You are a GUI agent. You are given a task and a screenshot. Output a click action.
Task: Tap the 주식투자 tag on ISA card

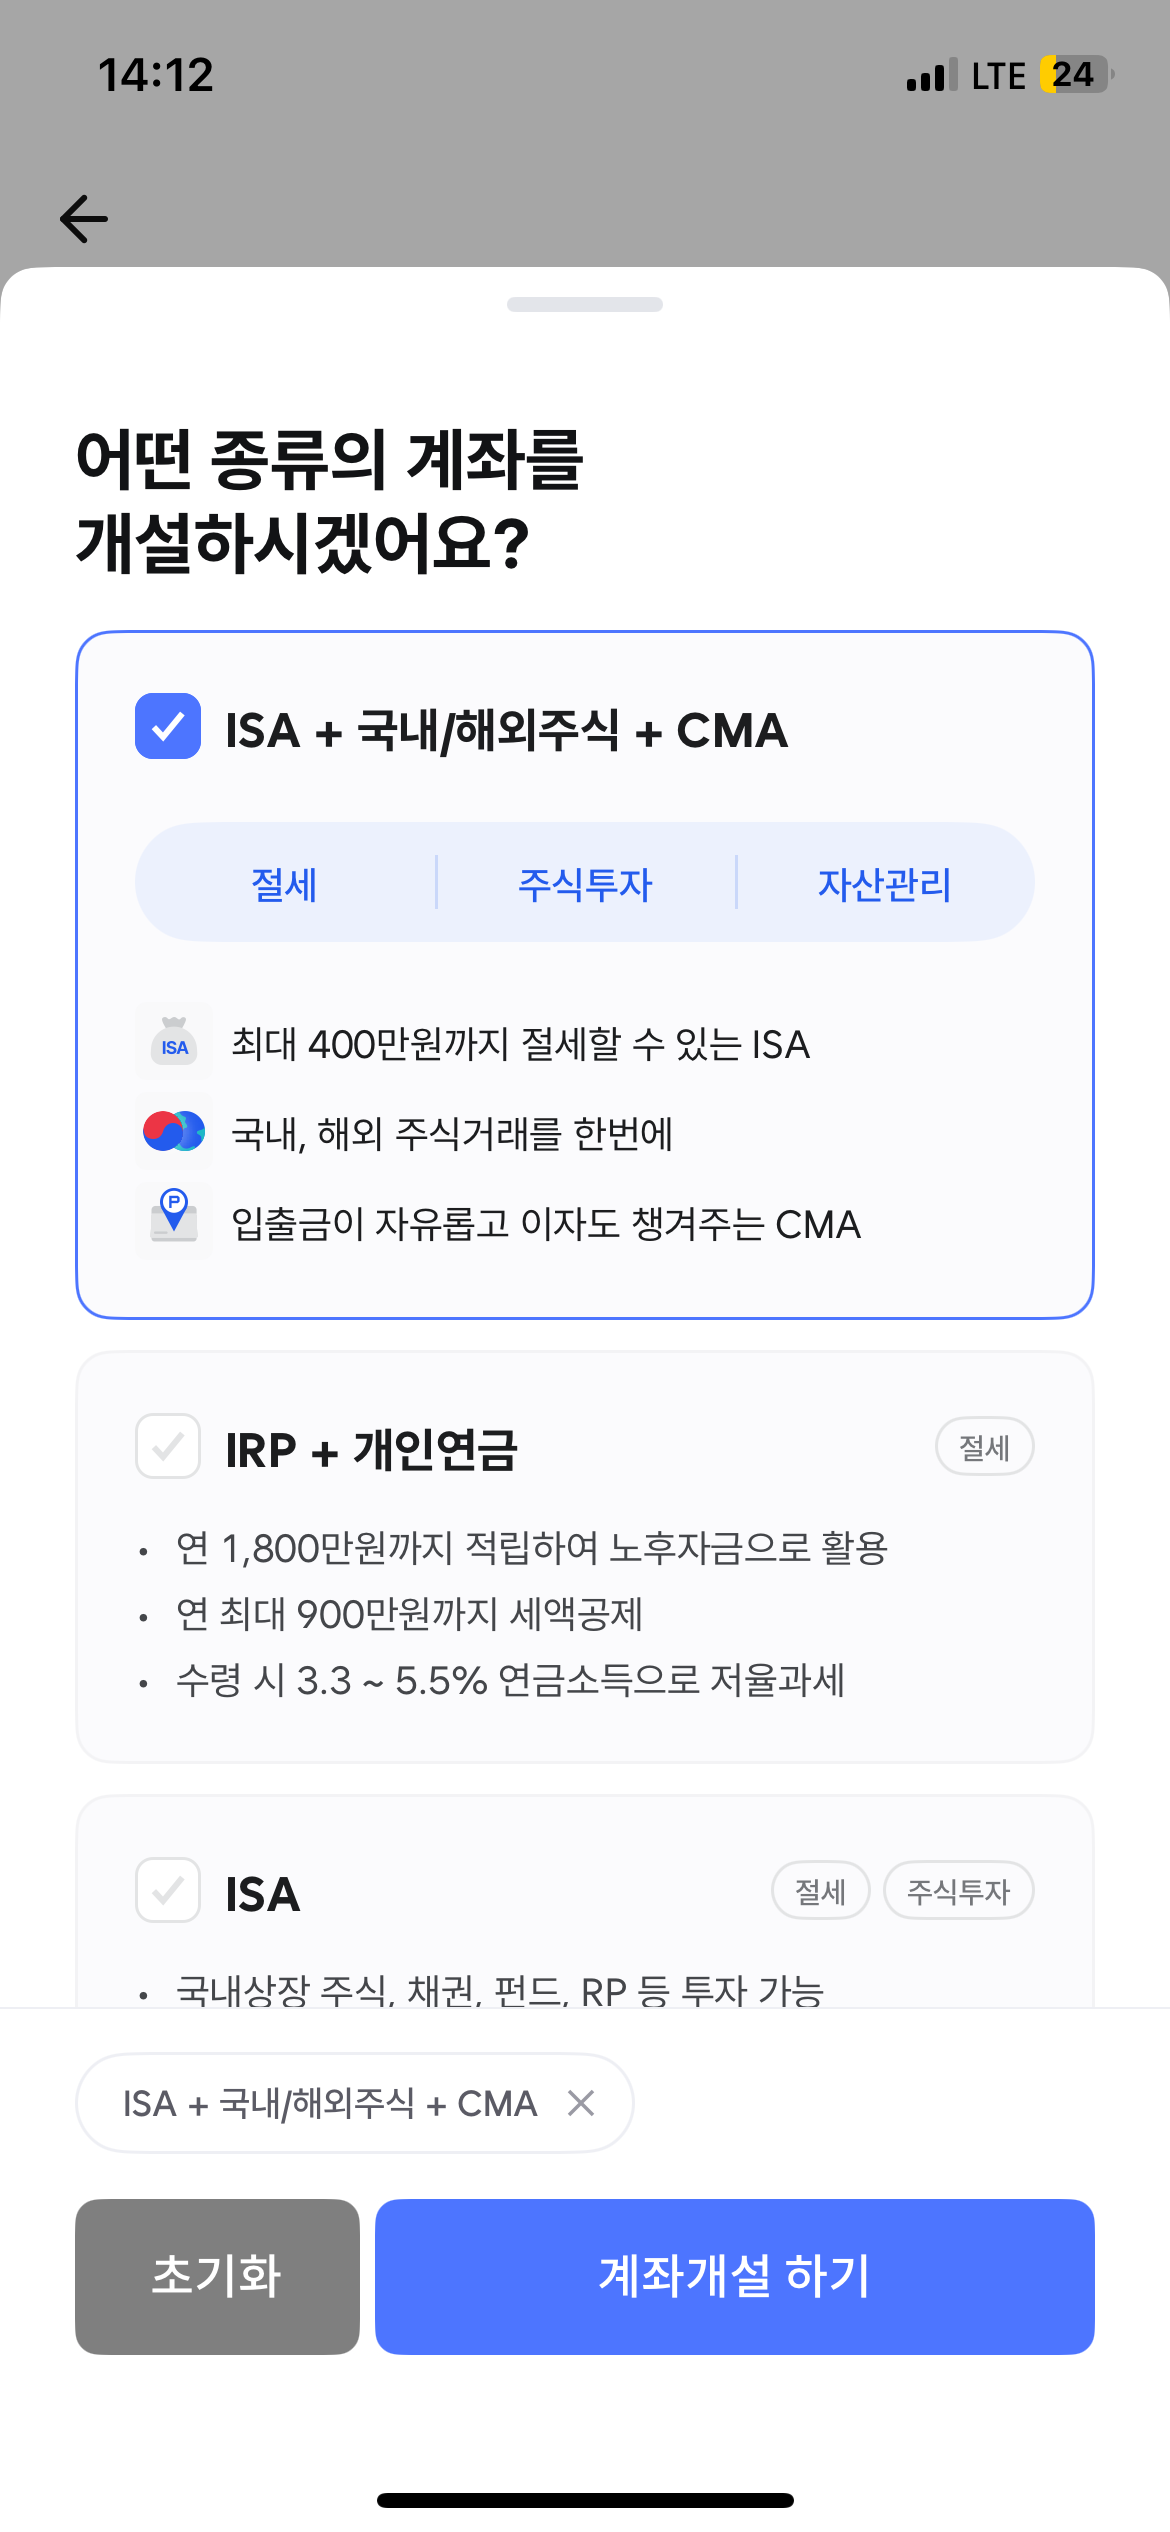[958, 1891]
